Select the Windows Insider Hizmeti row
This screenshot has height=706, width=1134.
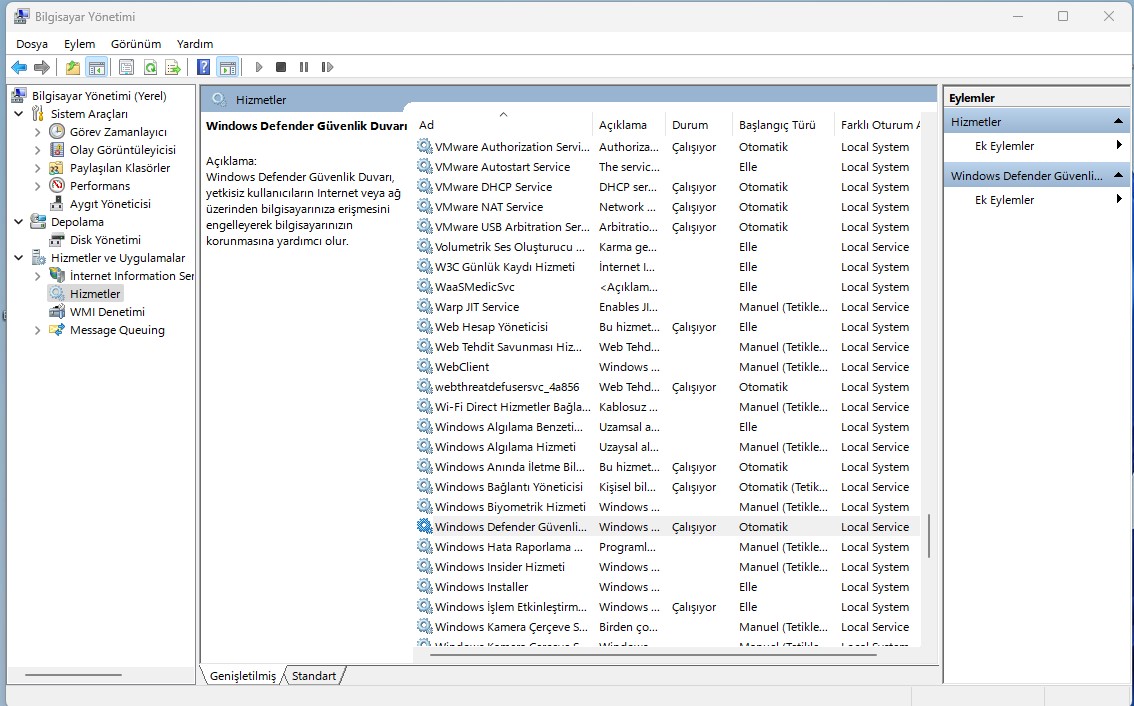[x=667, y=566]
